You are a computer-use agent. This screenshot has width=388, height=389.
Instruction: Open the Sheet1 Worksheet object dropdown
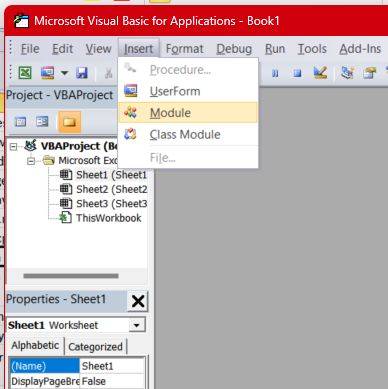tap(137, 325)
